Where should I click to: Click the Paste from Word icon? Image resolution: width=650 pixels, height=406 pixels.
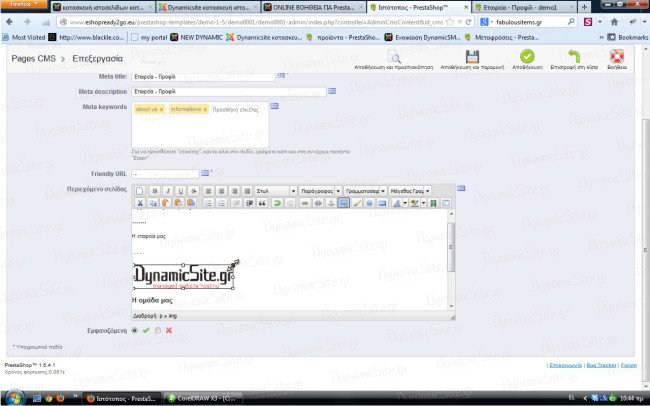click(191, 203)
